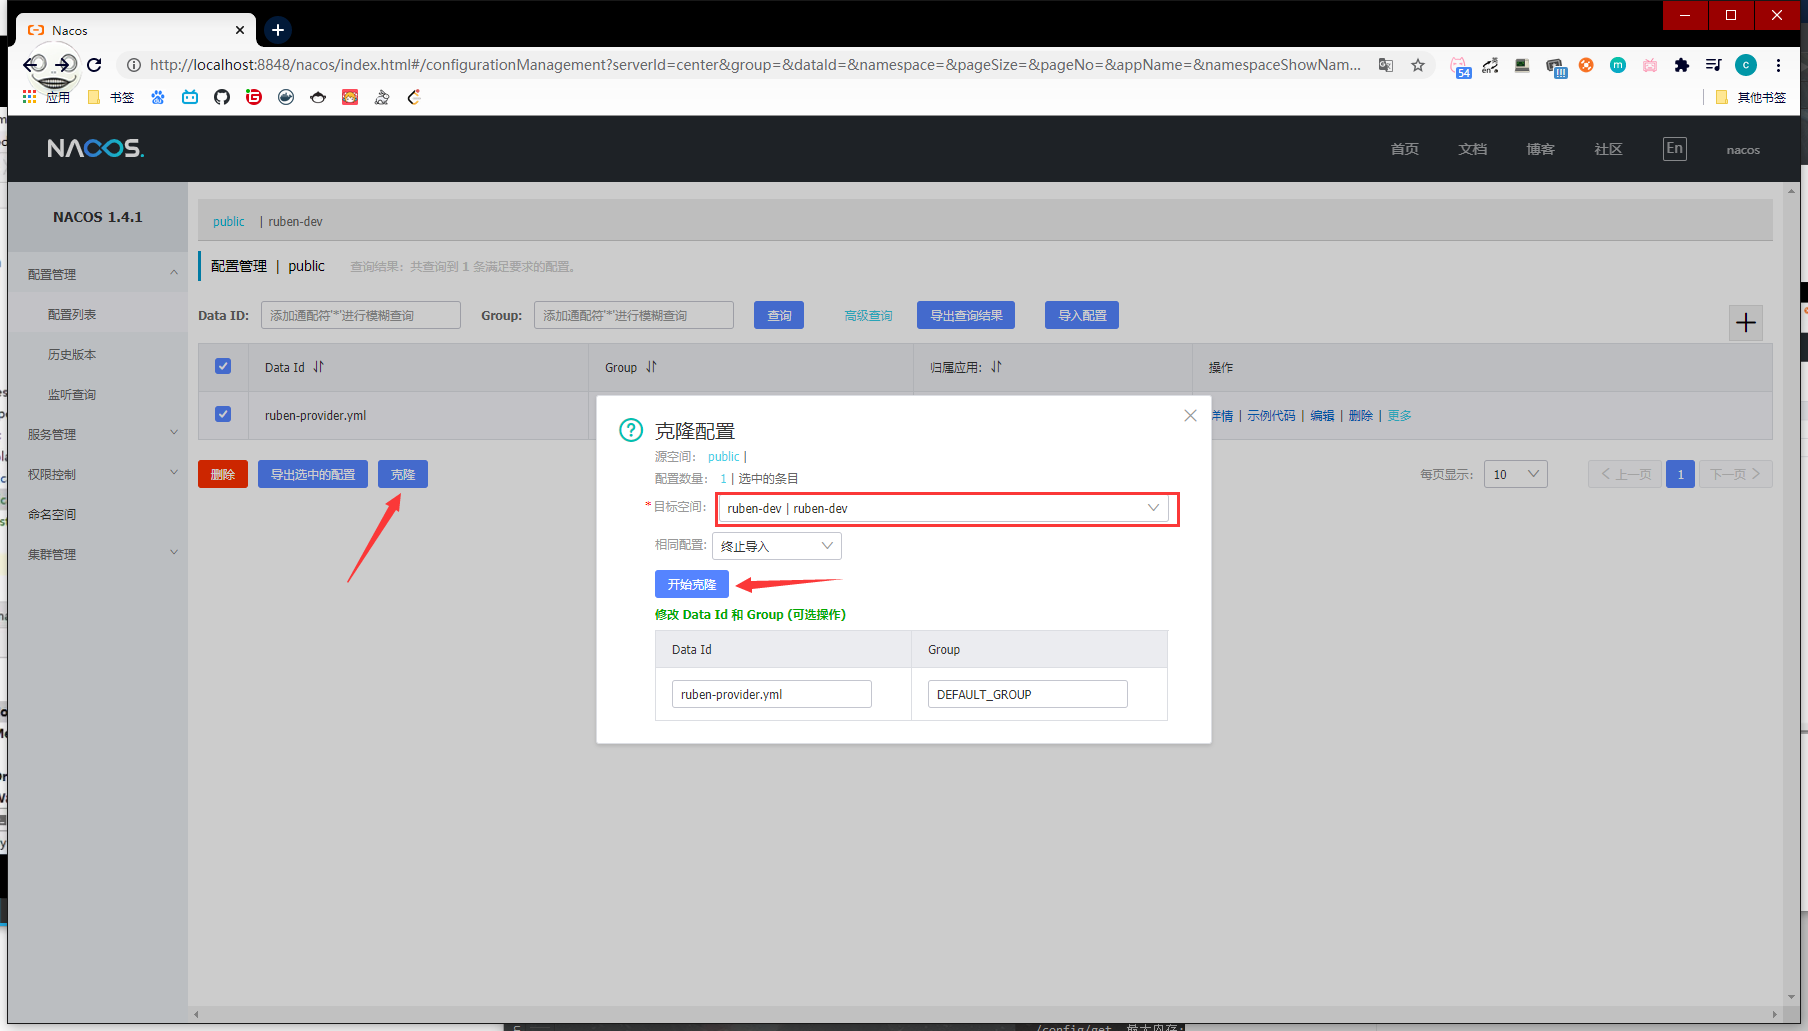Click the 高级查询 link

(868, 316)
